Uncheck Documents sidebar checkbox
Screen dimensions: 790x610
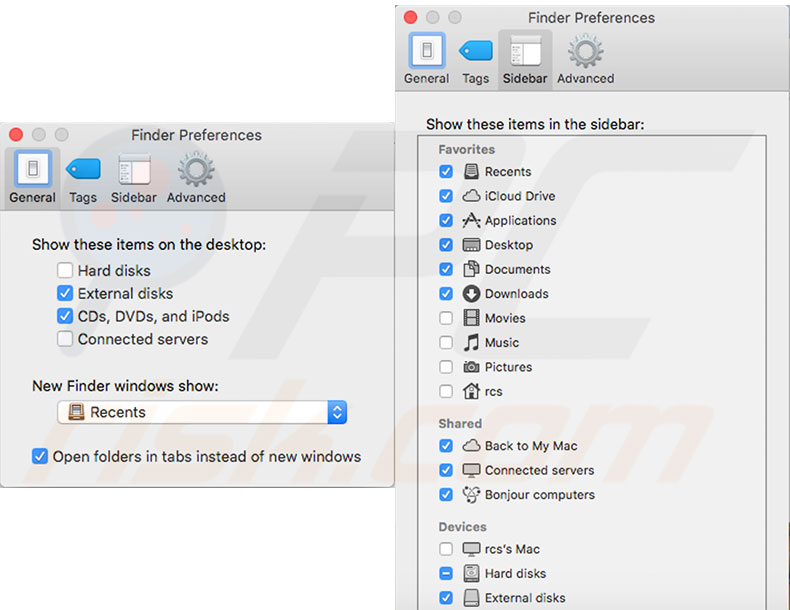(446, 269)
